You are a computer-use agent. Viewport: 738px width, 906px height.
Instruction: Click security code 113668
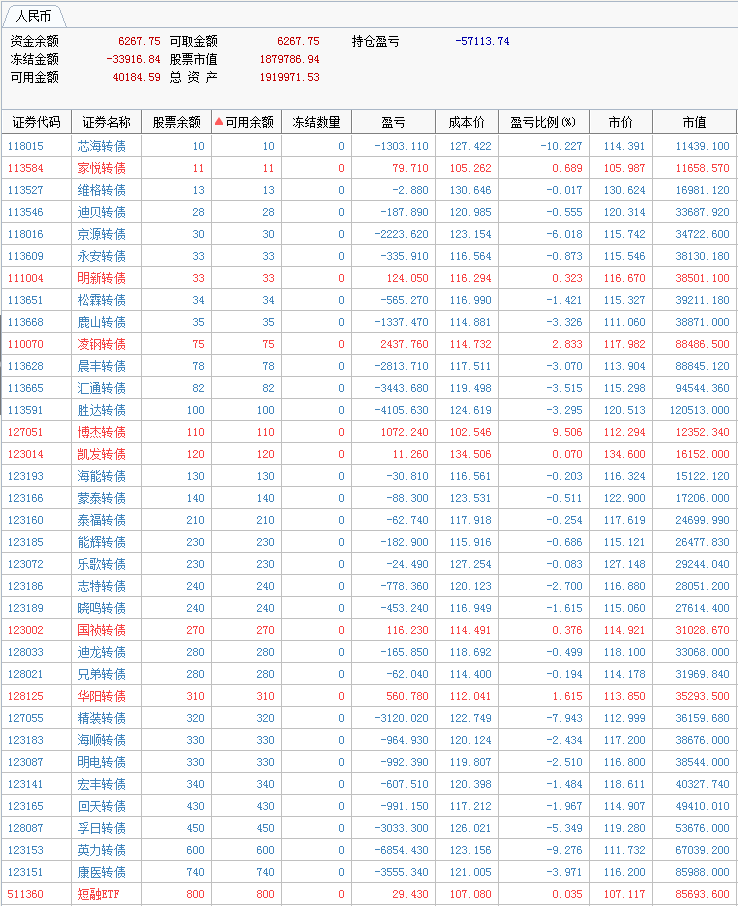[25, 322]
